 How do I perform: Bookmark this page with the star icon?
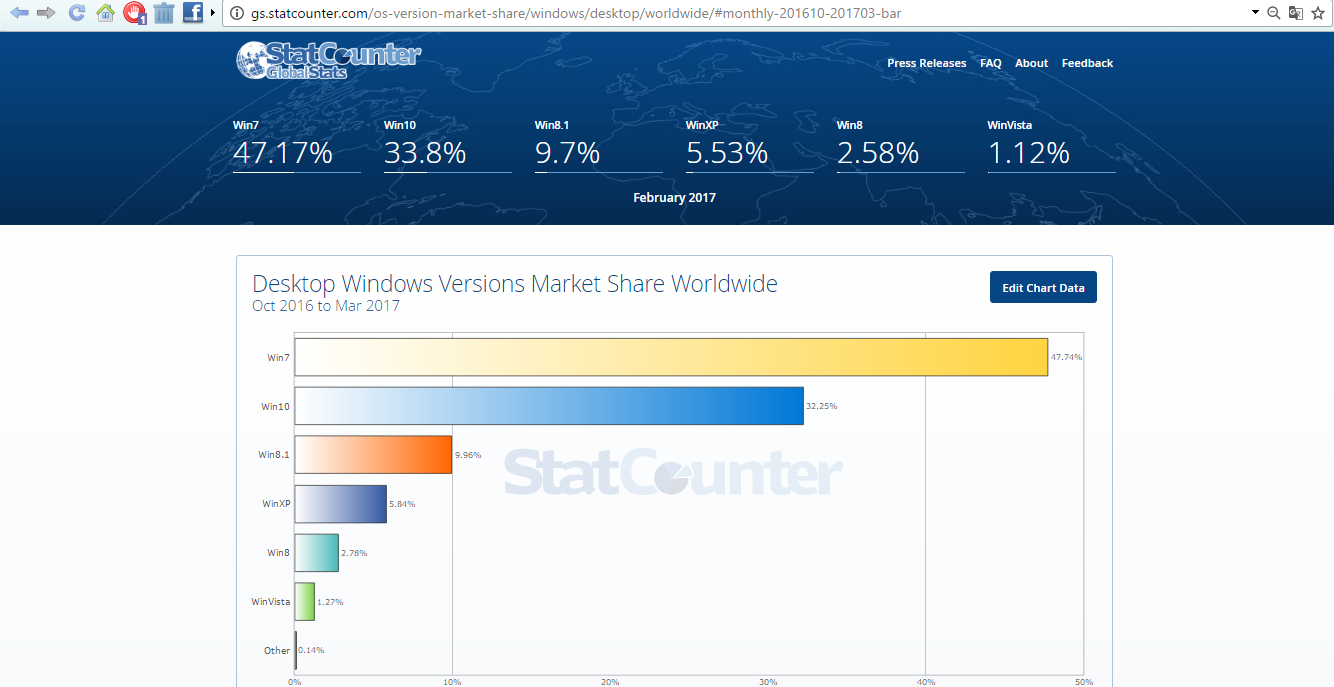(1318, 13)
